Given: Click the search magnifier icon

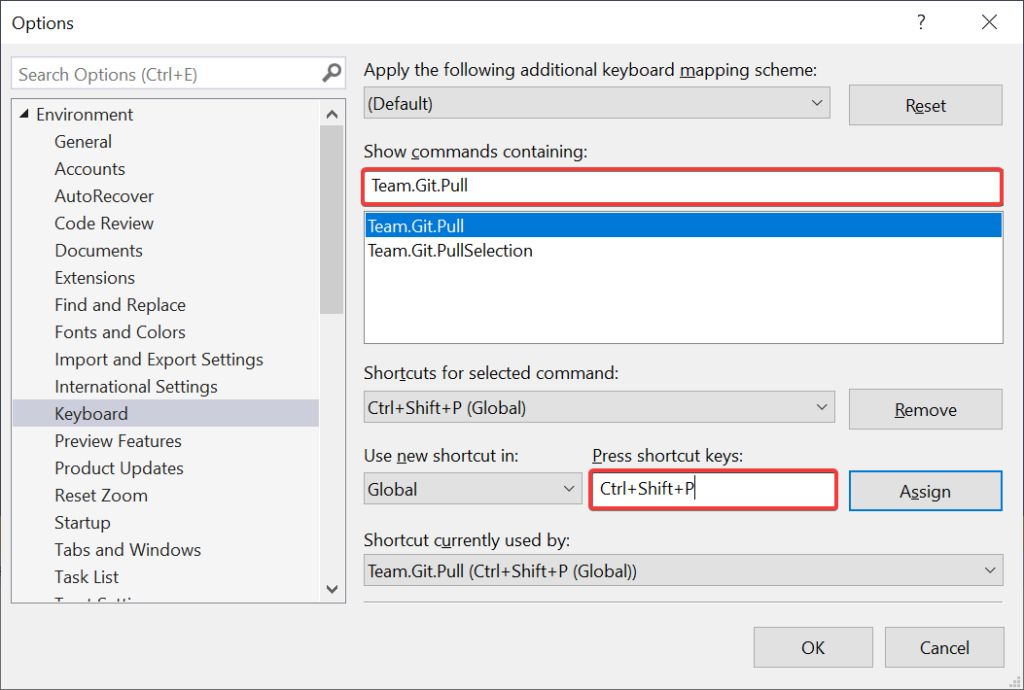Looking at the screenshot, I should tap(330, 73).
